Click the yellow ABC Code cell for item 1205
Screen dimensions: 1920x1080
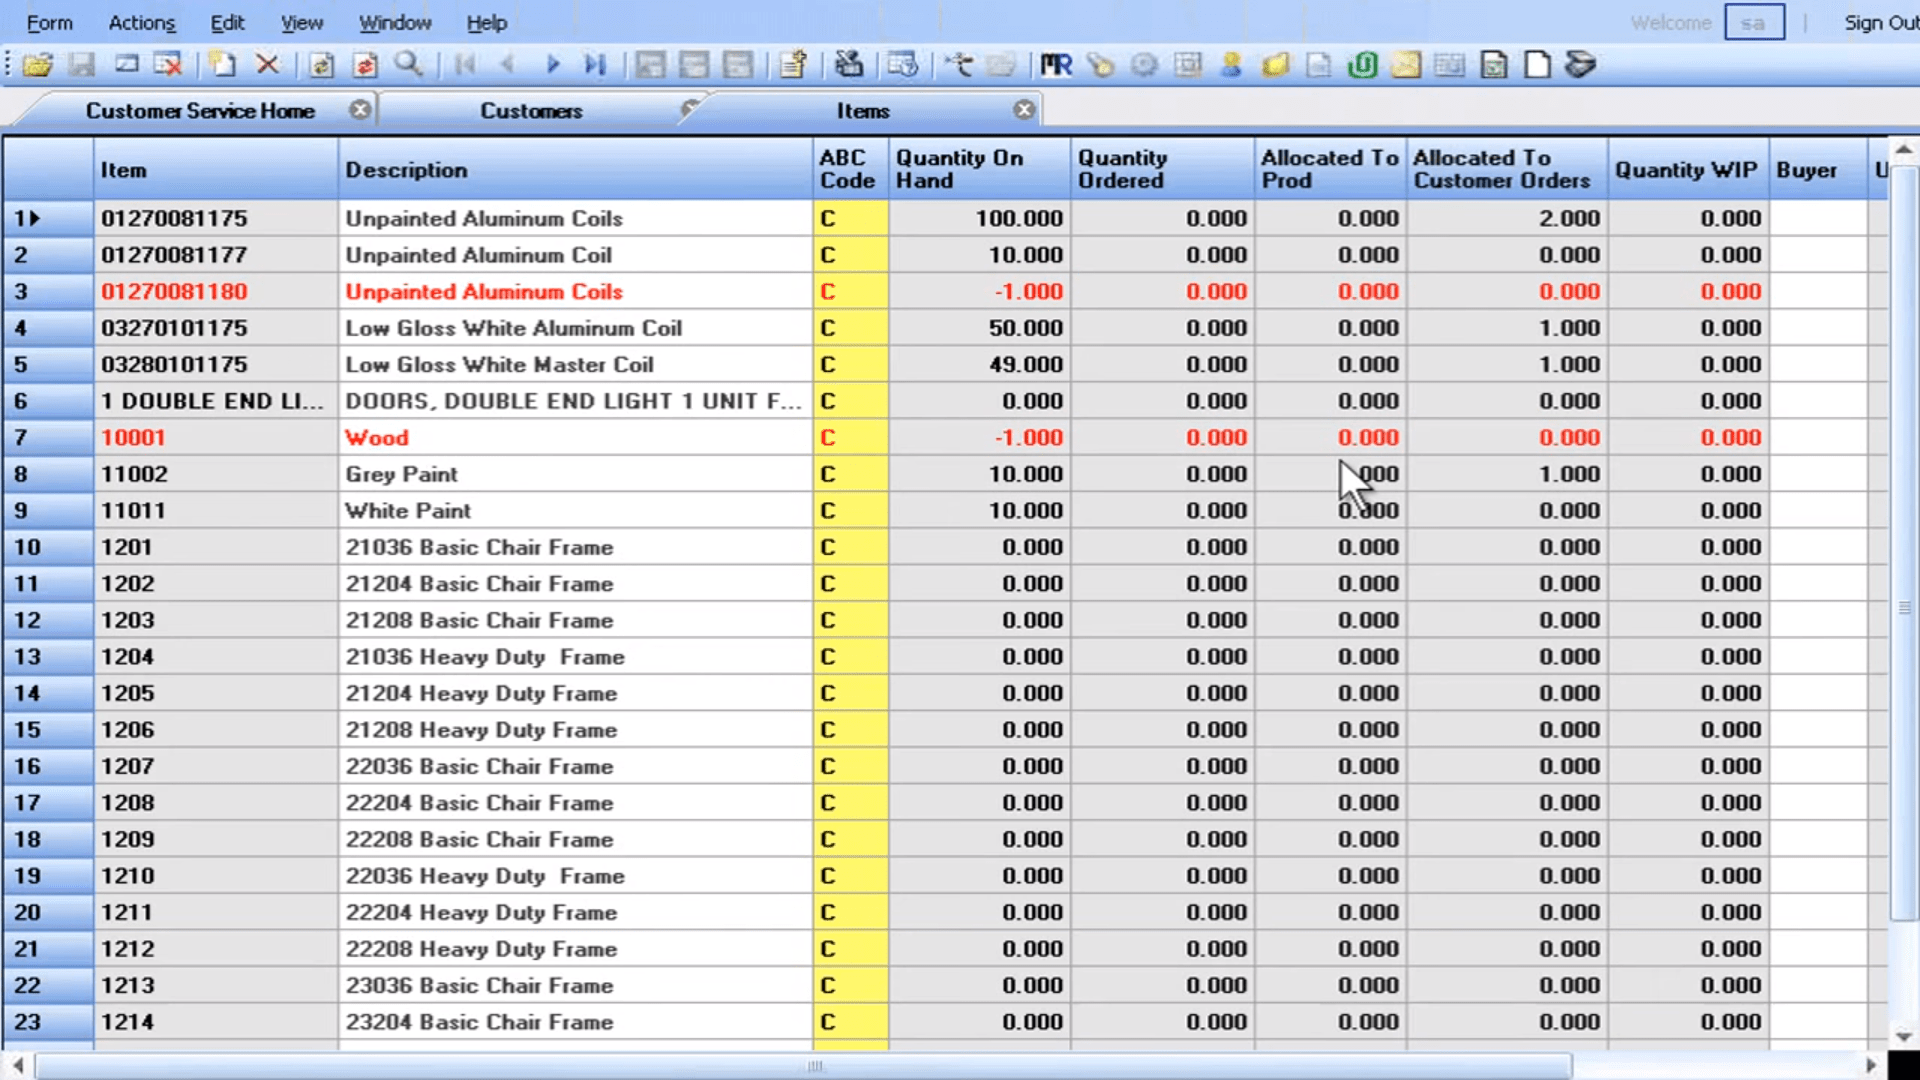tap(850, 693)
